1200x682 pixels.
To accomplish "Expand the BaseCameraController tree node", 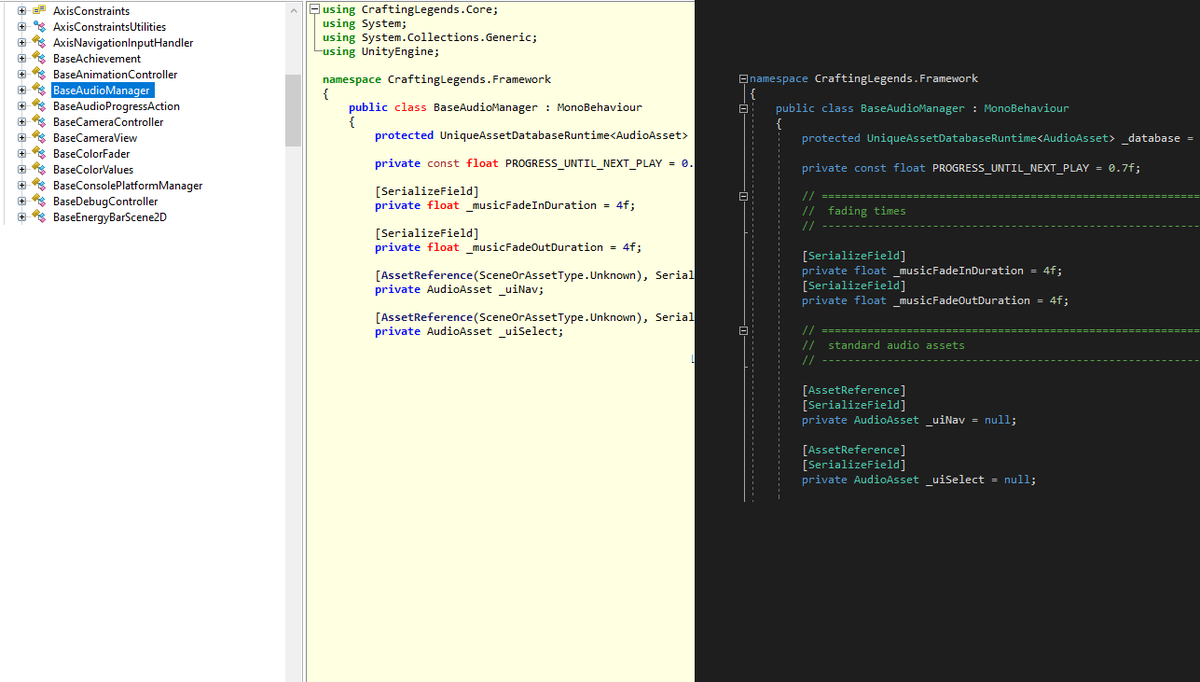I will coord(22,122).
